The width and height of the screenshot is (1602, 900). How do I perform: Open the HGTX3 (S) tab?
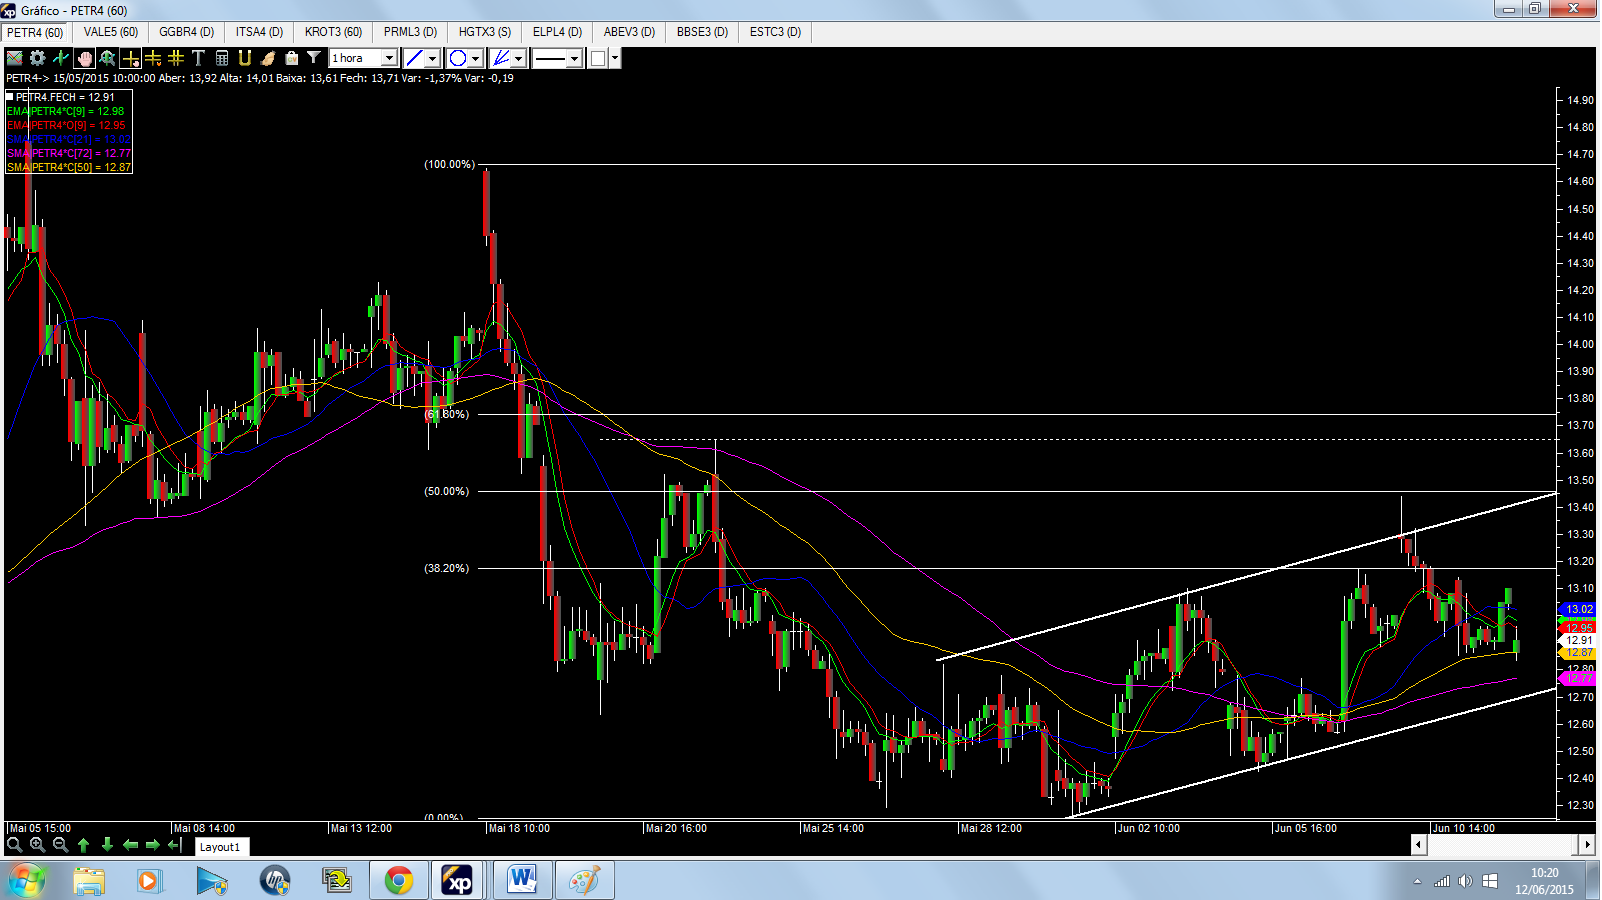tap(485, 32)
